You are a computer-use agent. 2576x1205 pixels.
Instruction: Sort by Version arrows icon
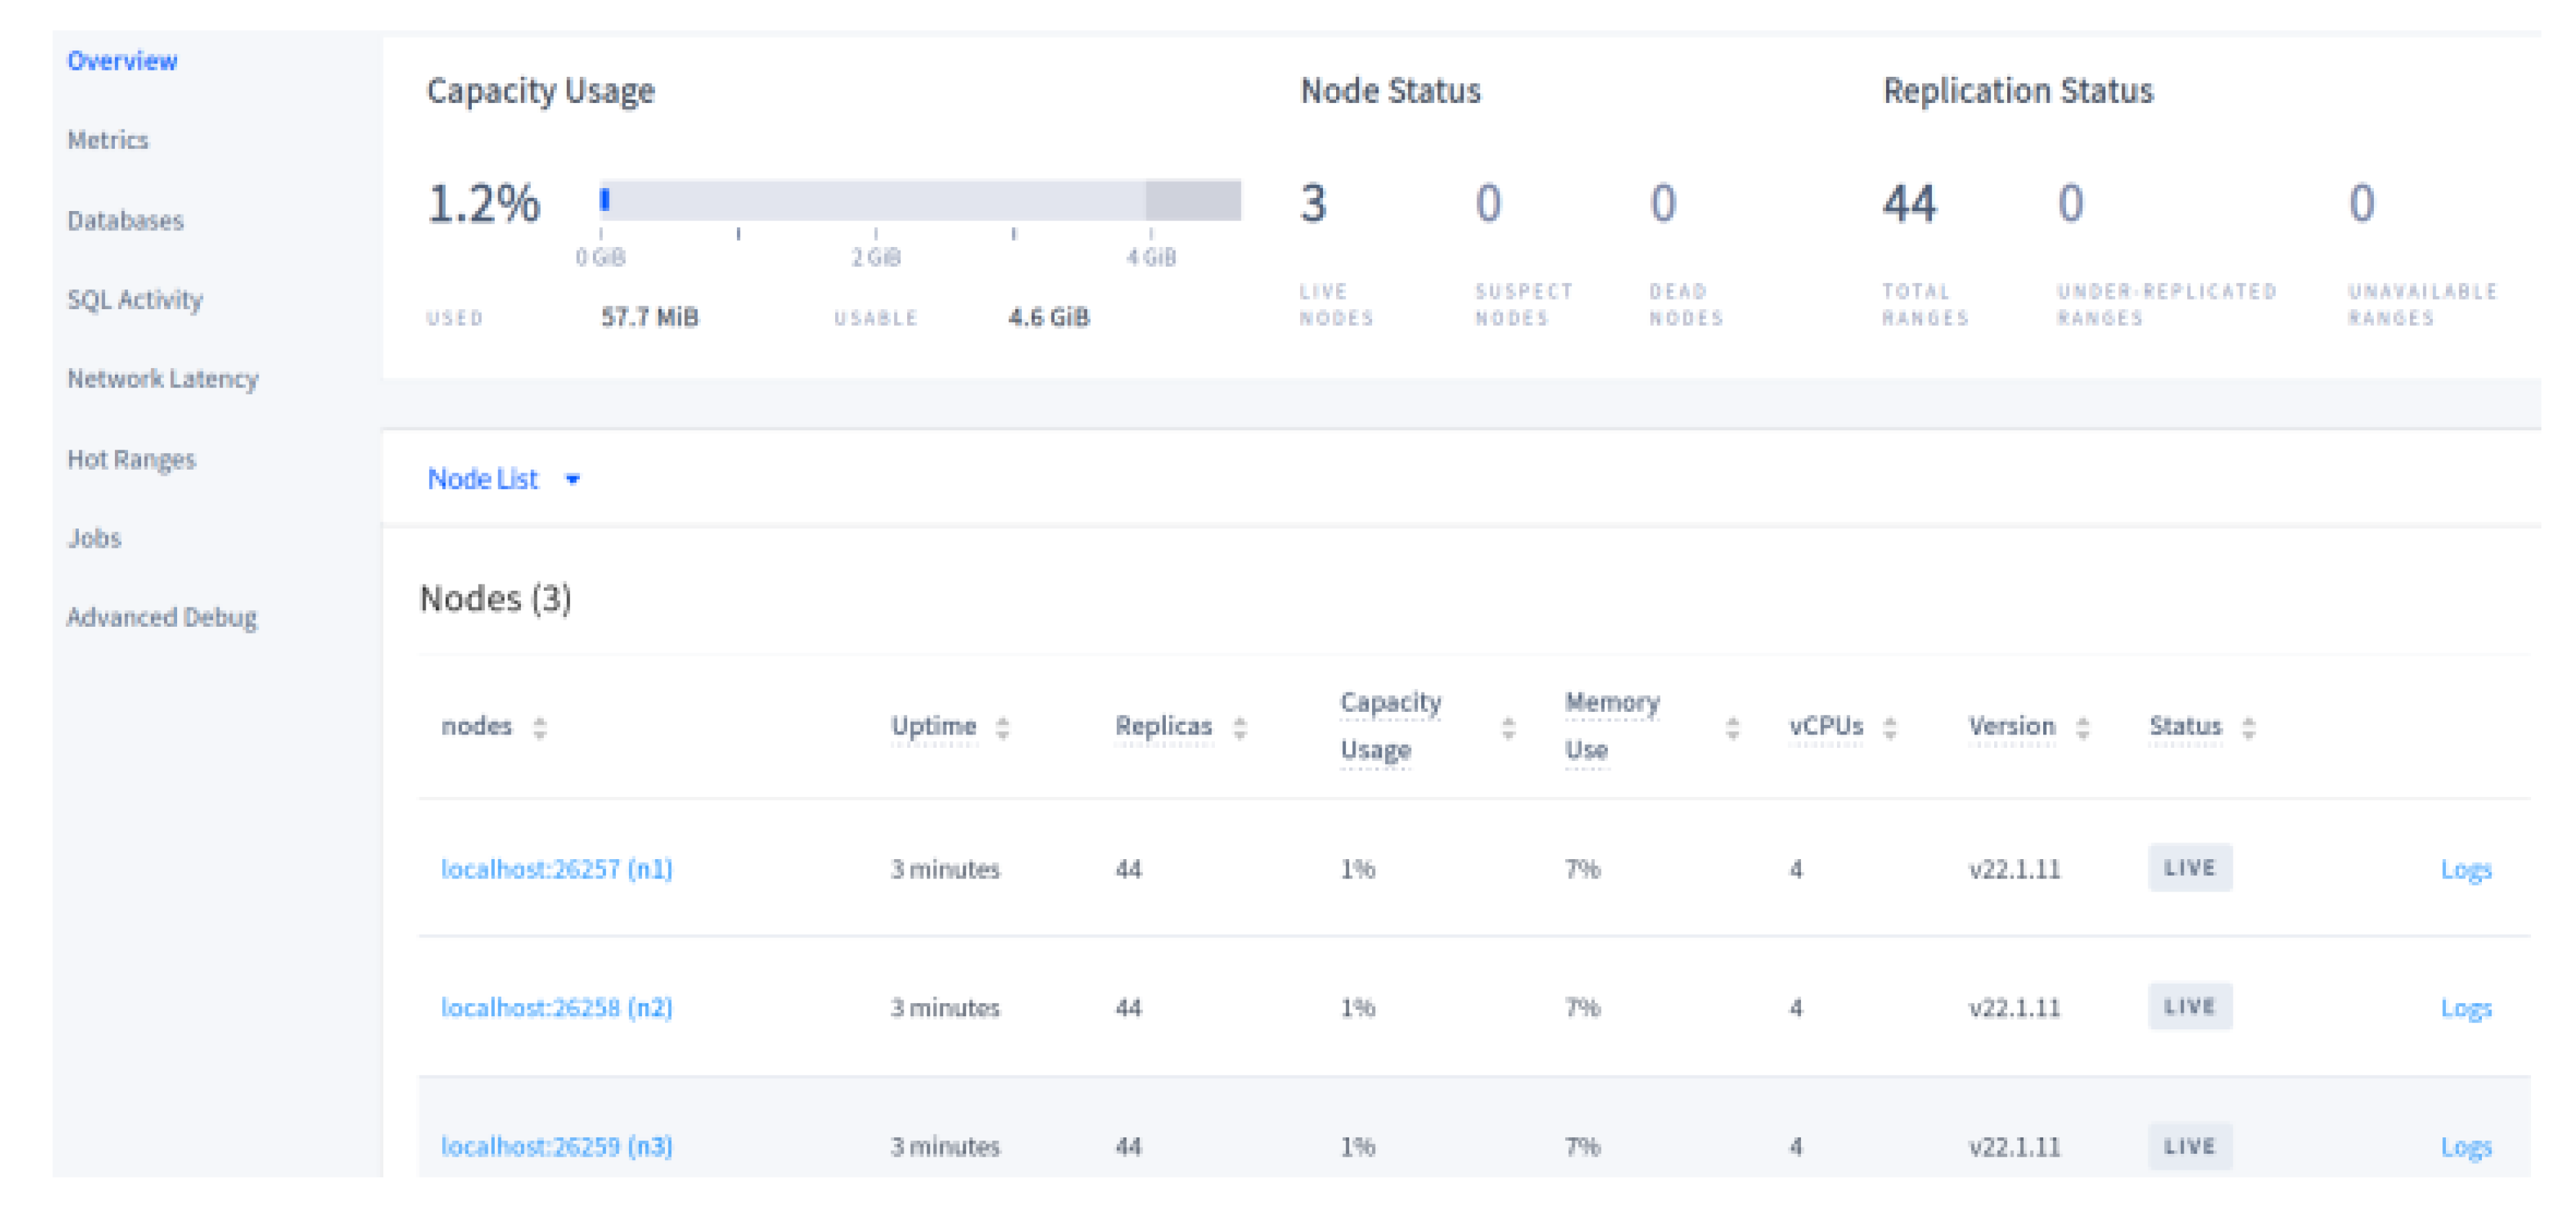click(x=2082, y=727)
